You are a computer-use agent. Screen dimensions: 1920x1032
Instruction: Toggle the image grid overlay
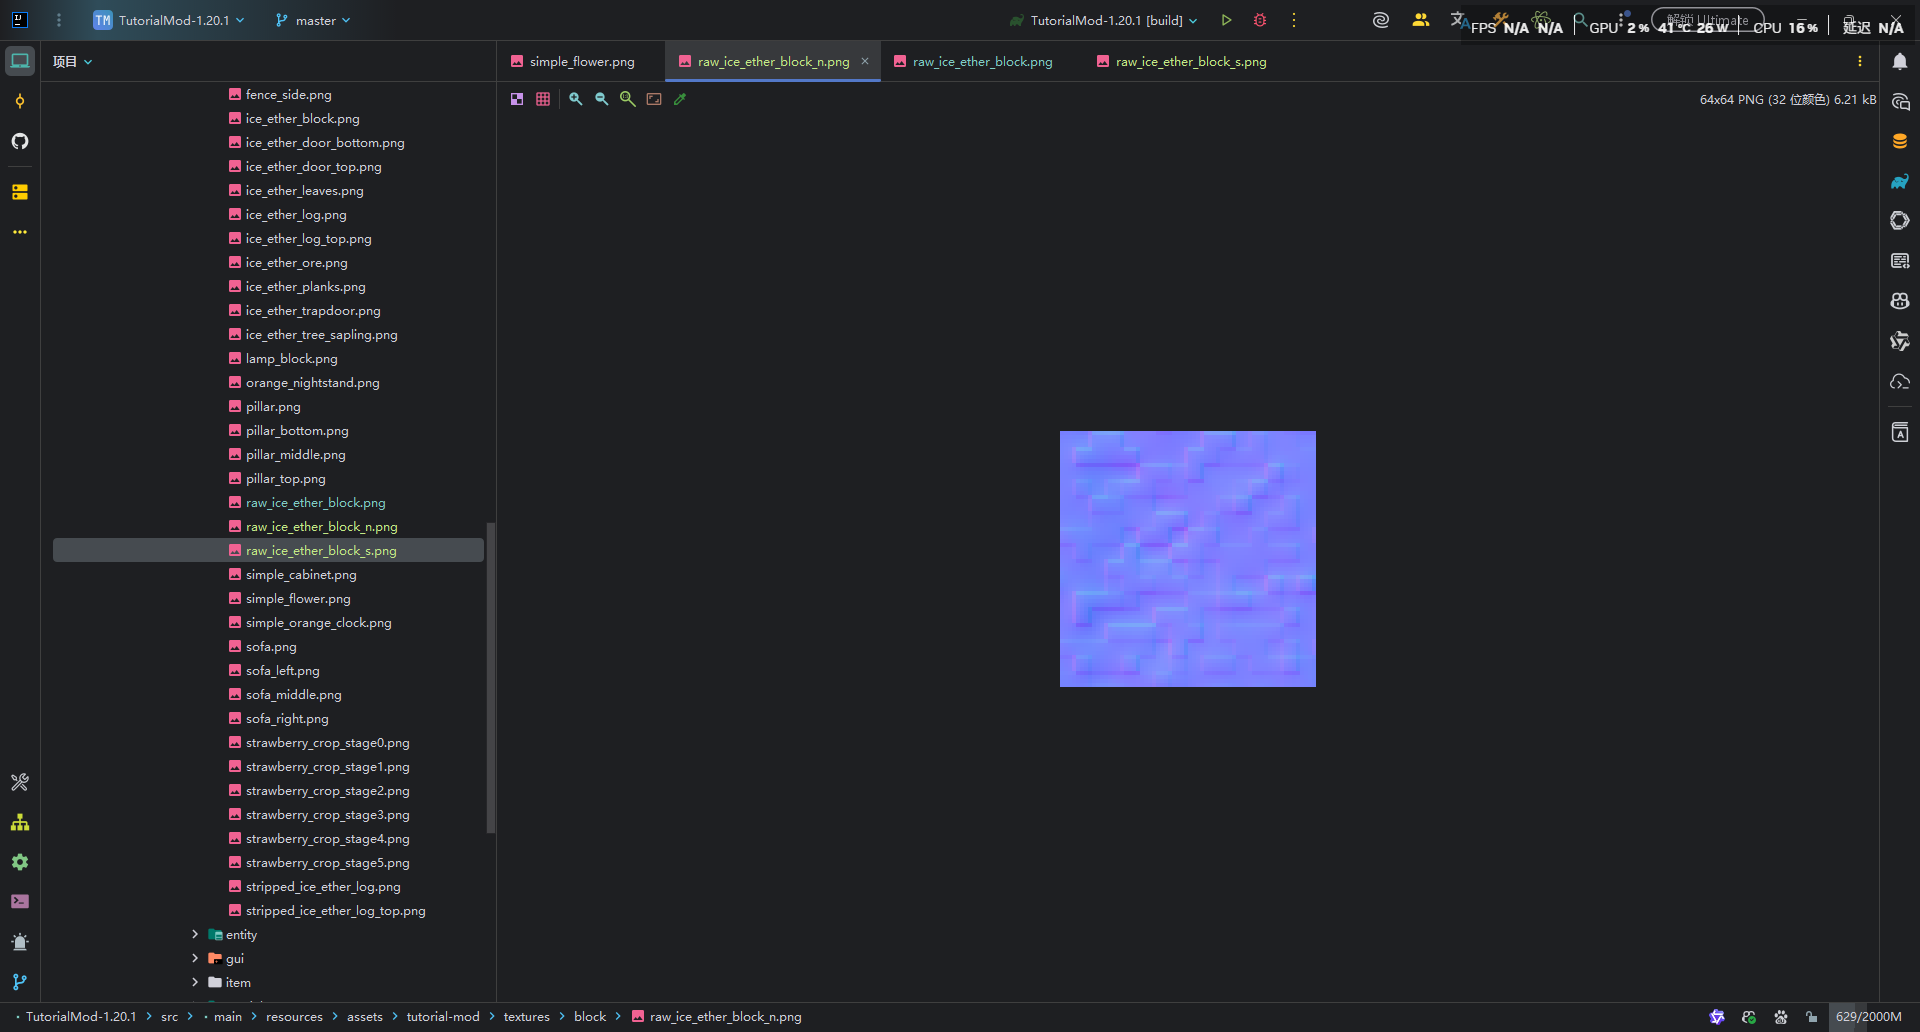pos(543,99)
